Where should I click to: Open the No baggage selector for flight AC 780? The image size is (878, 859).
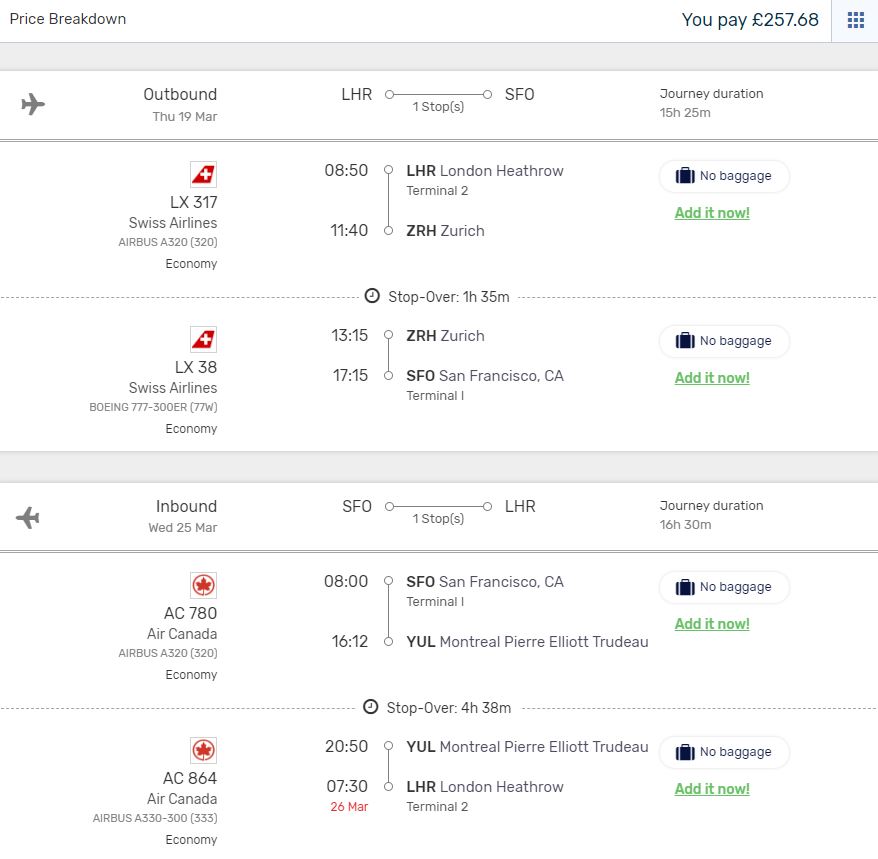(x=725, y=587)
